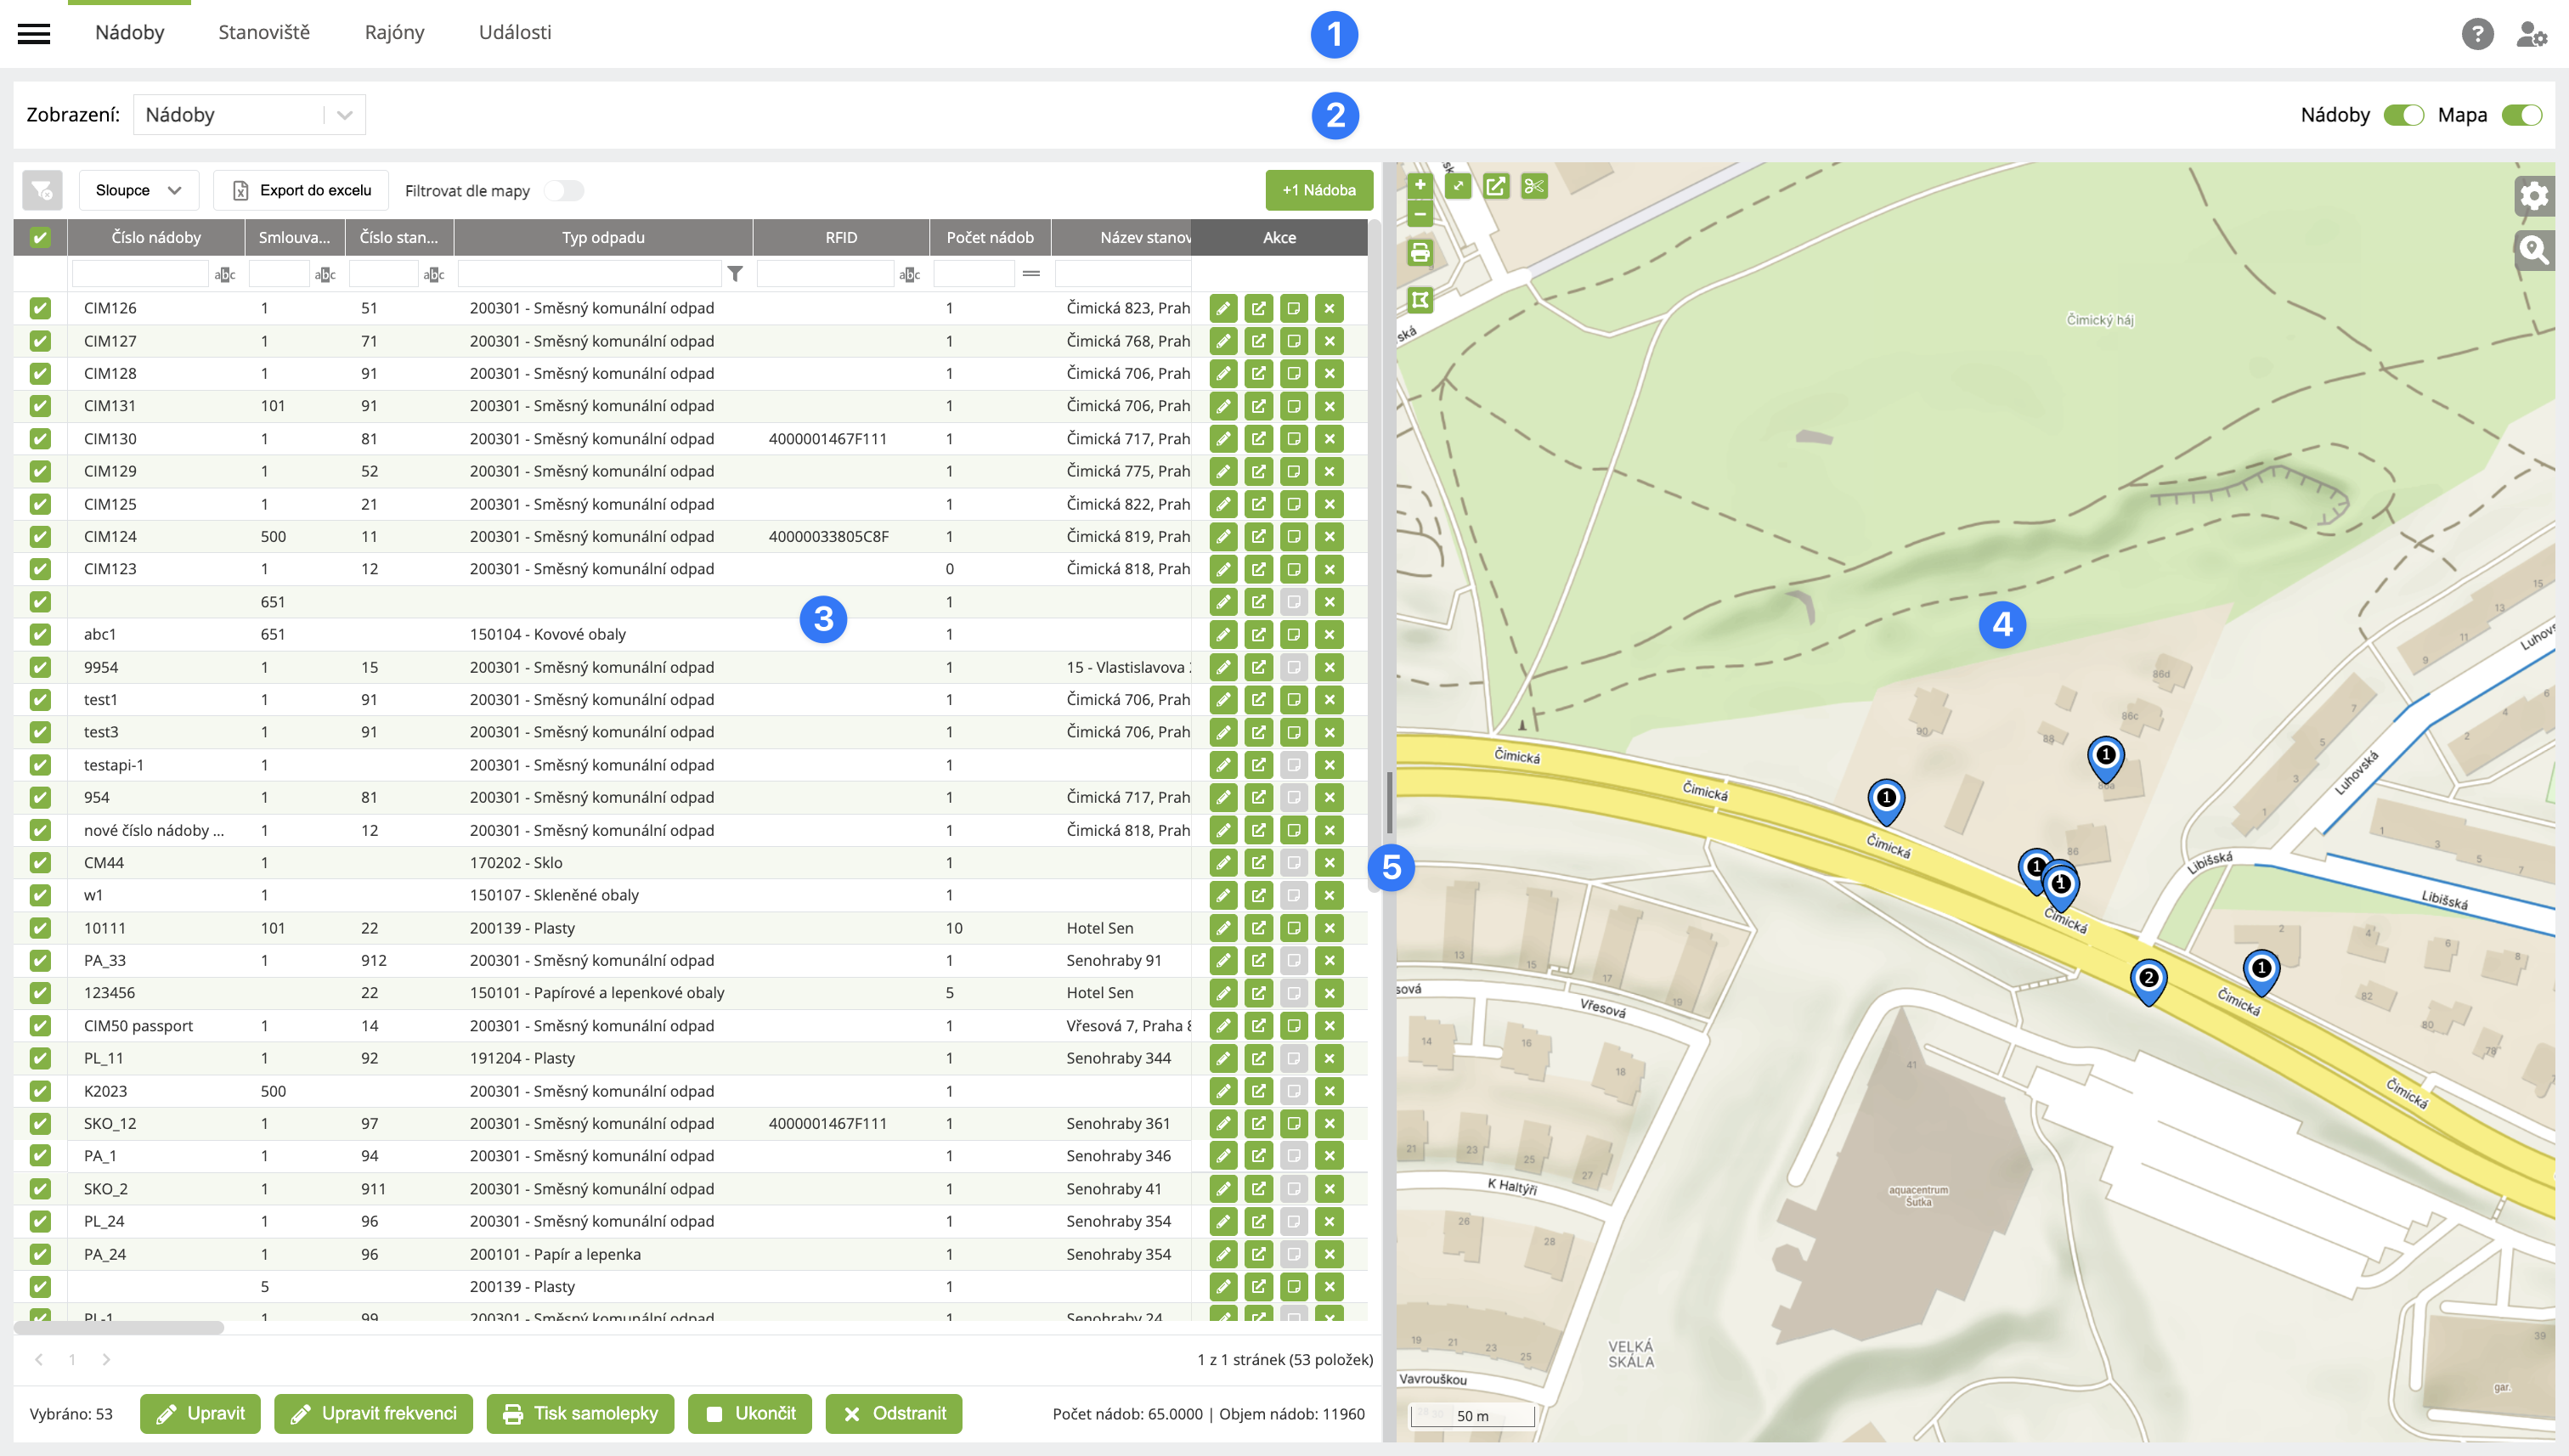The width and height of the screenshot is (2569, 1456).
Task: Zoom in the map with plus button
Action: (1420, 185)
